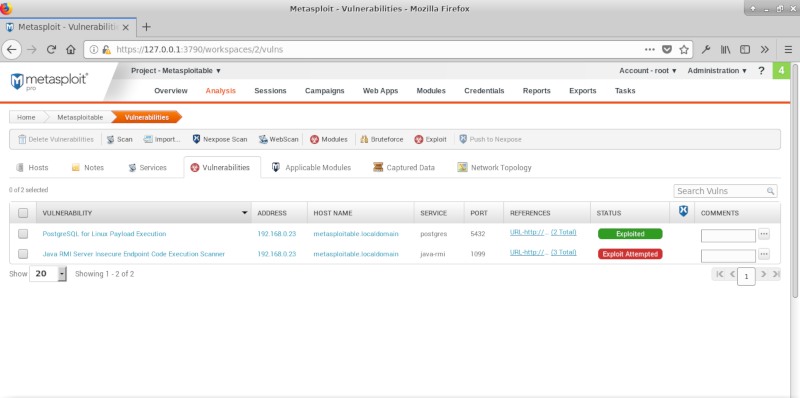The image size is (800, 398).
Task: Click the Metasploit Pro logo
Action: 49,81
